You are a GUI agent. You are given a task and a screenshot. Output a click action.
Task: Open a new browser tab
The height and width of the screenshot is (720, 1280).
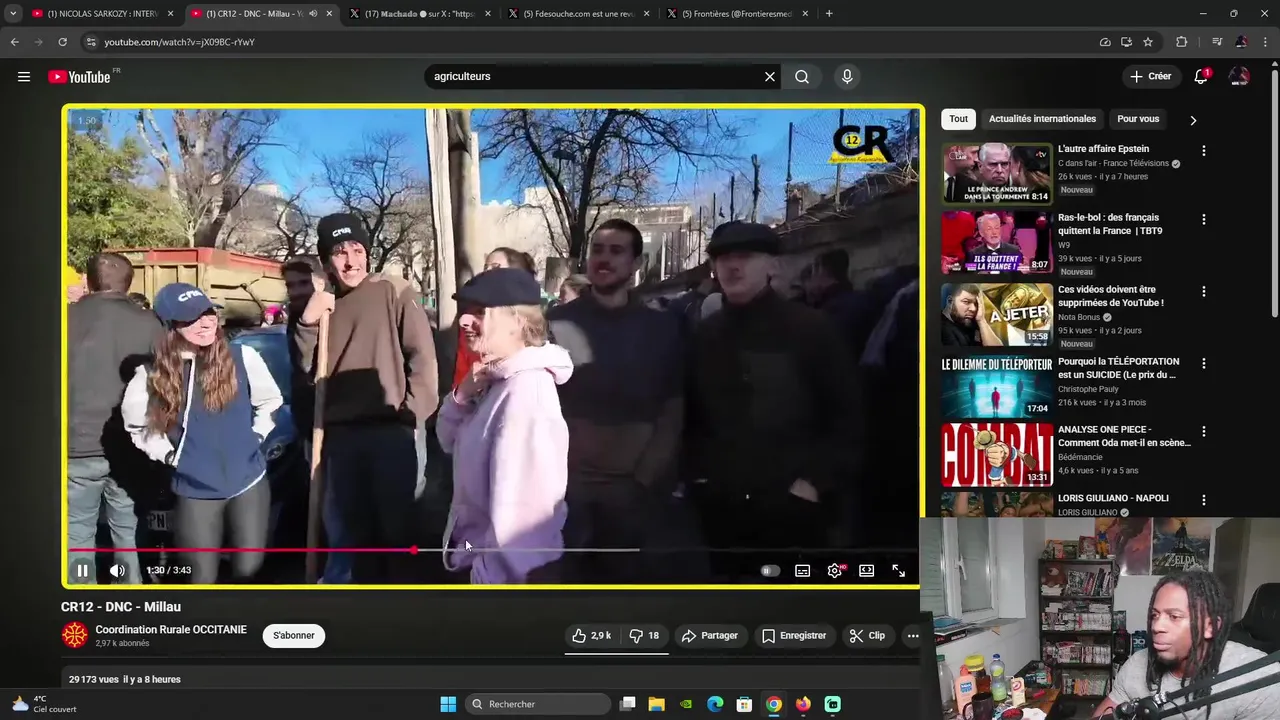point(829,14)
